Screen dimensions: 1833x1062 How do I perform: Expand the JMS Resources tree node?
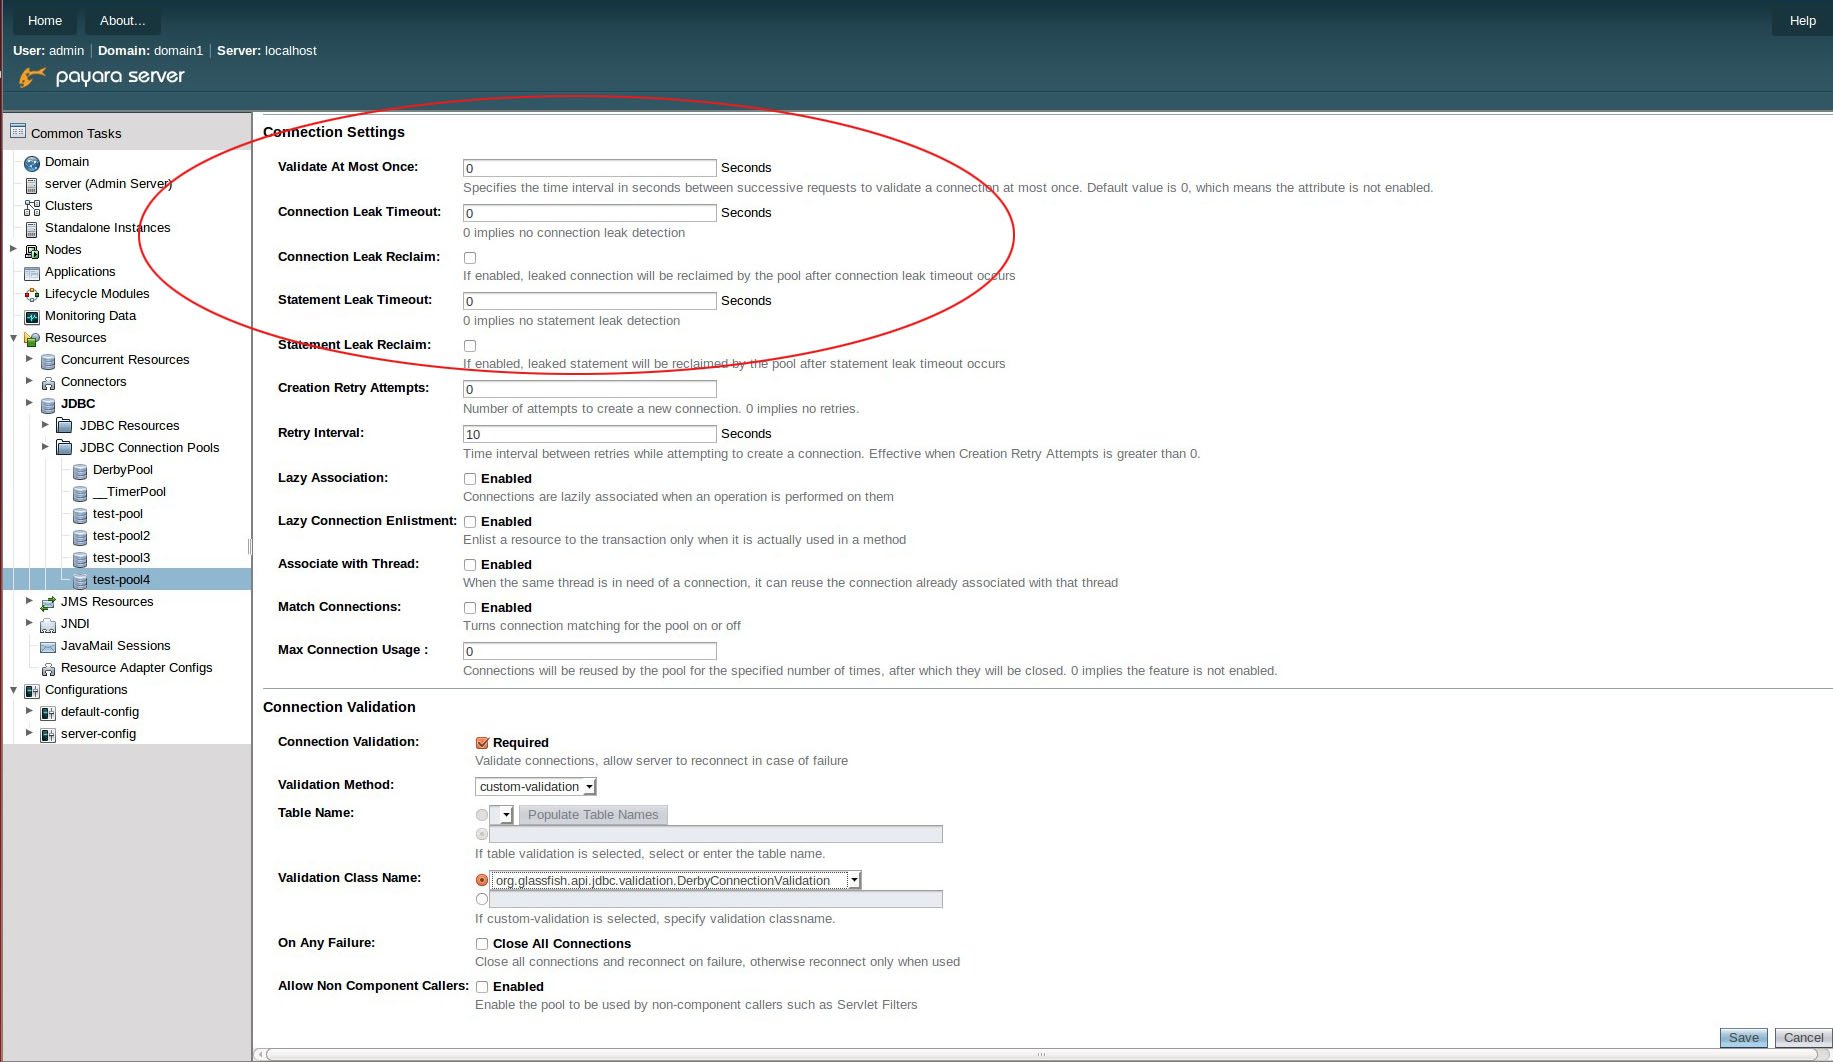pyautogui.click(x=29, y=601)
